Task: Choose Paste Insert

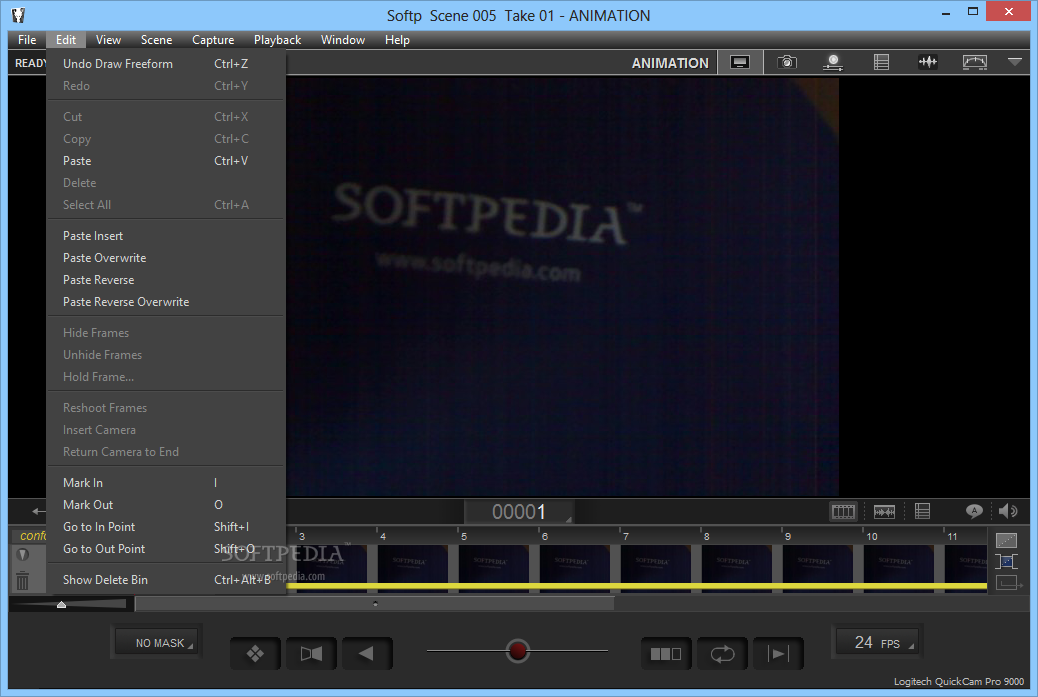Action: tap(166, 236)
